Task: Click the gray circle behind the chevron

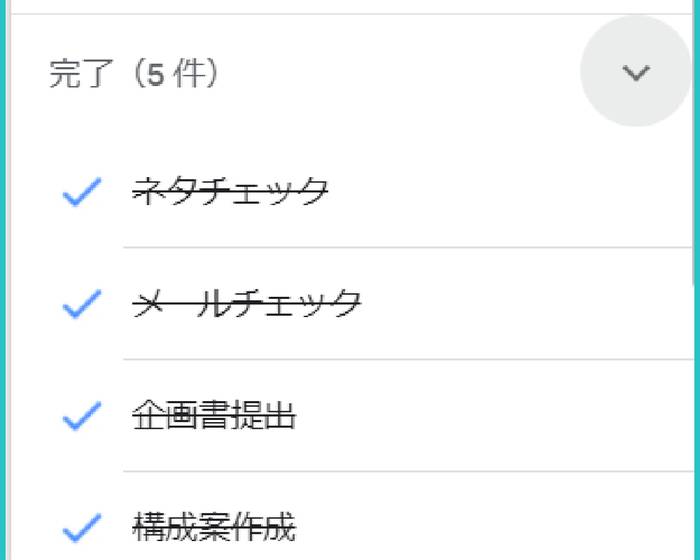Action: (636, 71)
